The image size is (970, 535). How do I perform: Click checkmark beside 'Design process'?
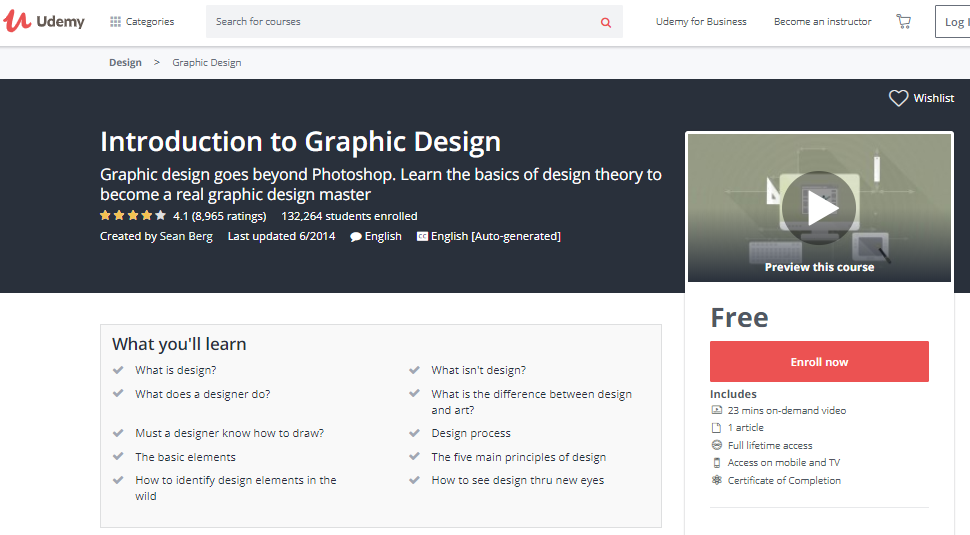pos(414,433)
